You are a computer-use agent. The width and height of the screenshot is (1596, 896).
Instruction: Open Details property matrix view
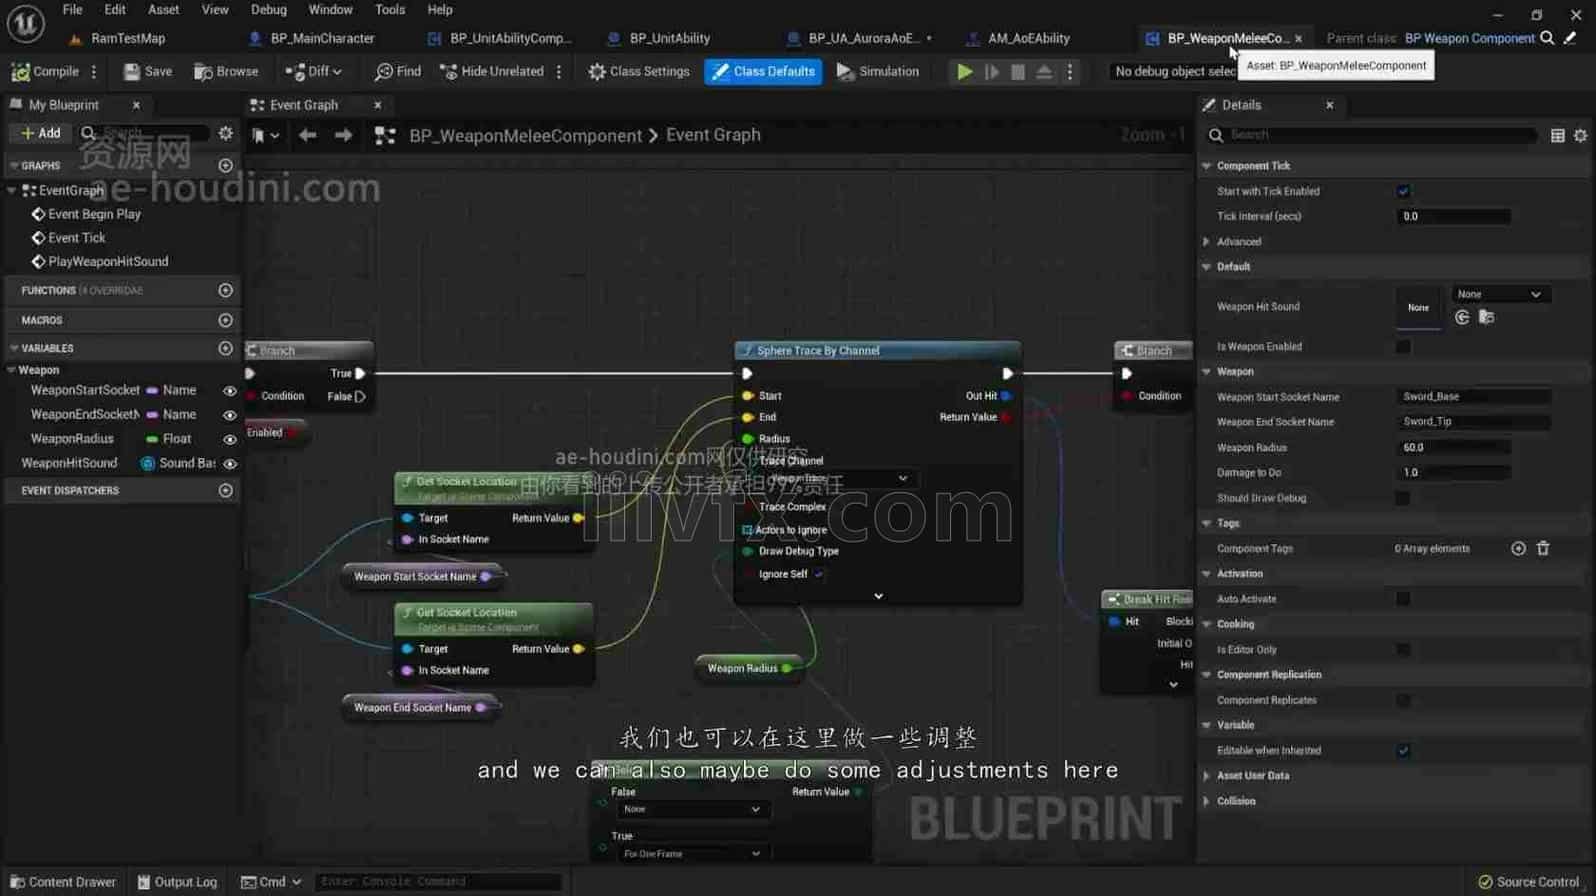tap(1557, 135)
